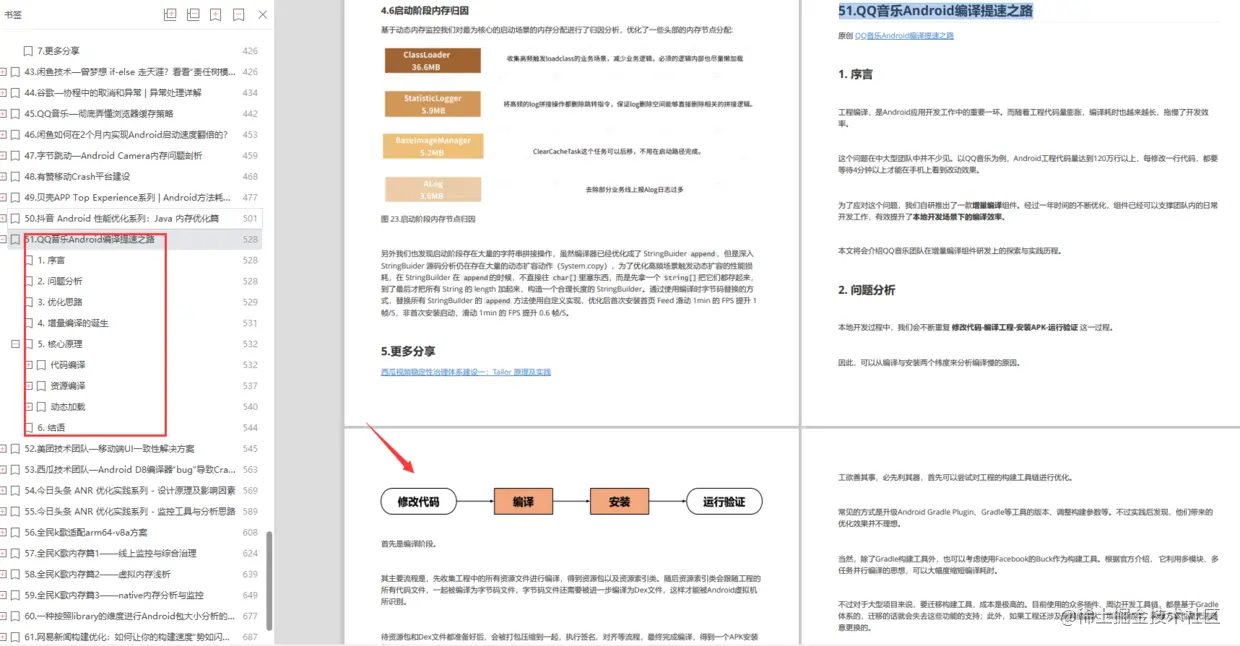Image resolution: width=1240 pixels, height=646 pixels.
Task: Click bookmark icon beside 7.更多分享
Action: click(x=28, y=51)
